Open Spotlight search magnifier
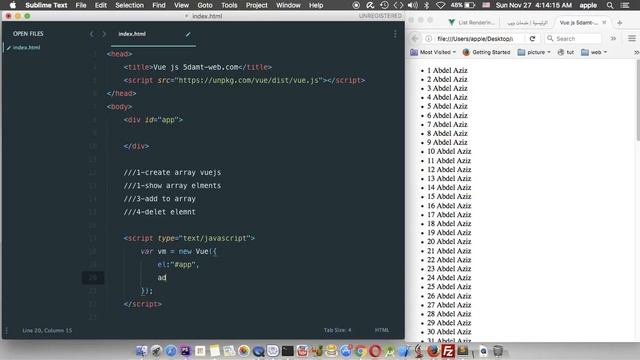640x360 pixels. pos(610,5)
